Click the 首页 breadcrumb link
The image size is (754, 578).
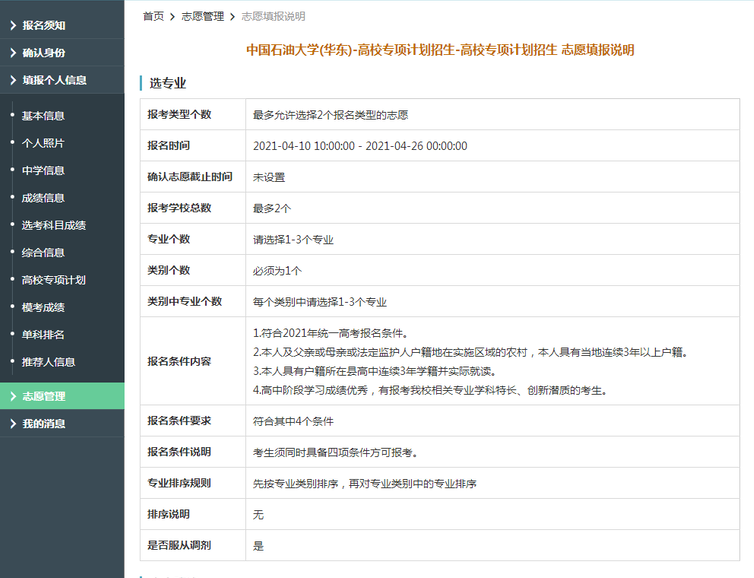point(153,16)
